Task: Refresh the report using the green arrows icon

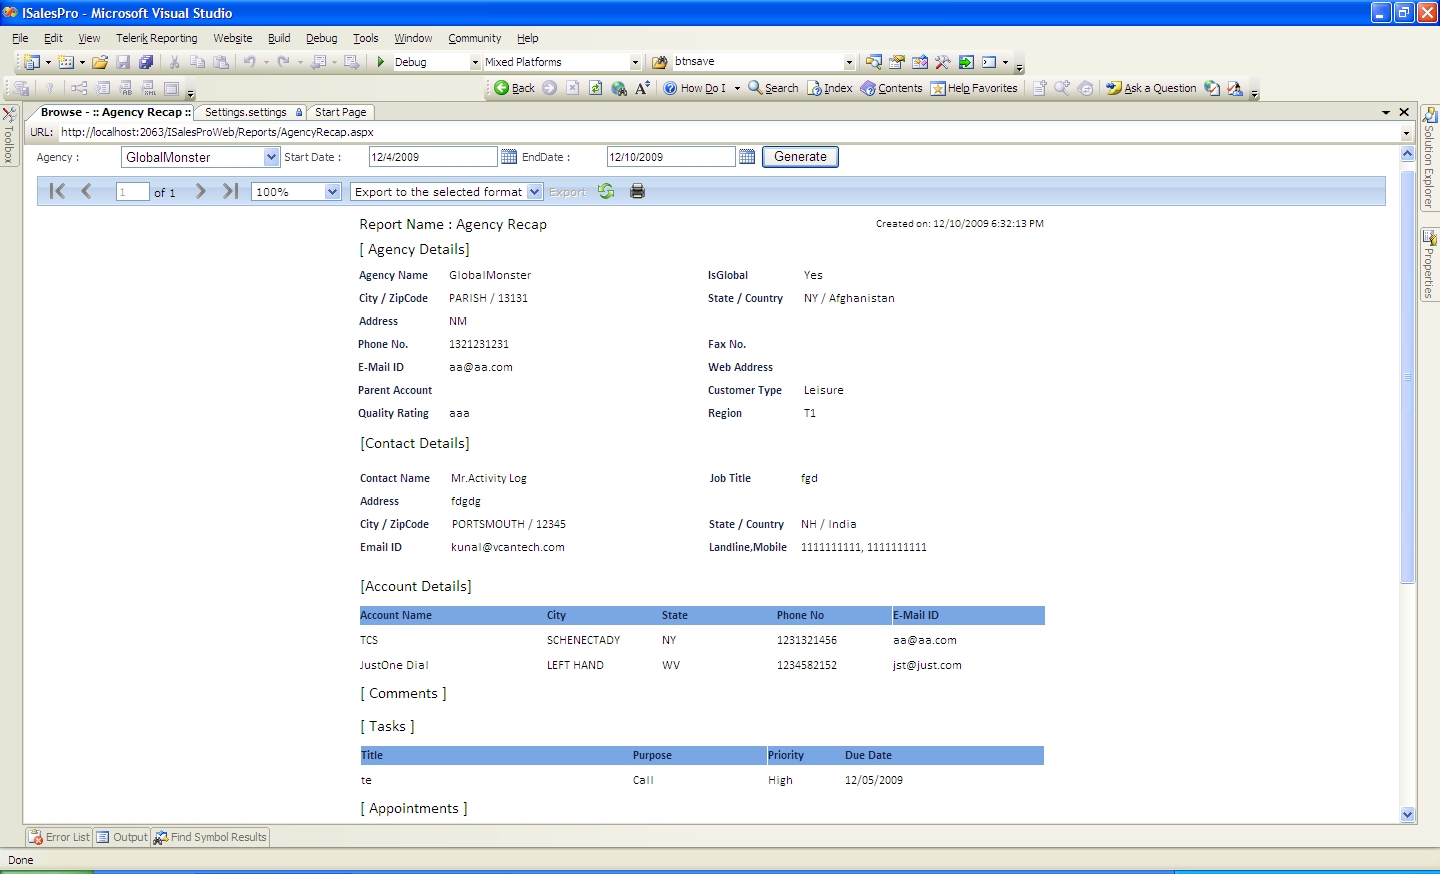Action: pos(606,191)
